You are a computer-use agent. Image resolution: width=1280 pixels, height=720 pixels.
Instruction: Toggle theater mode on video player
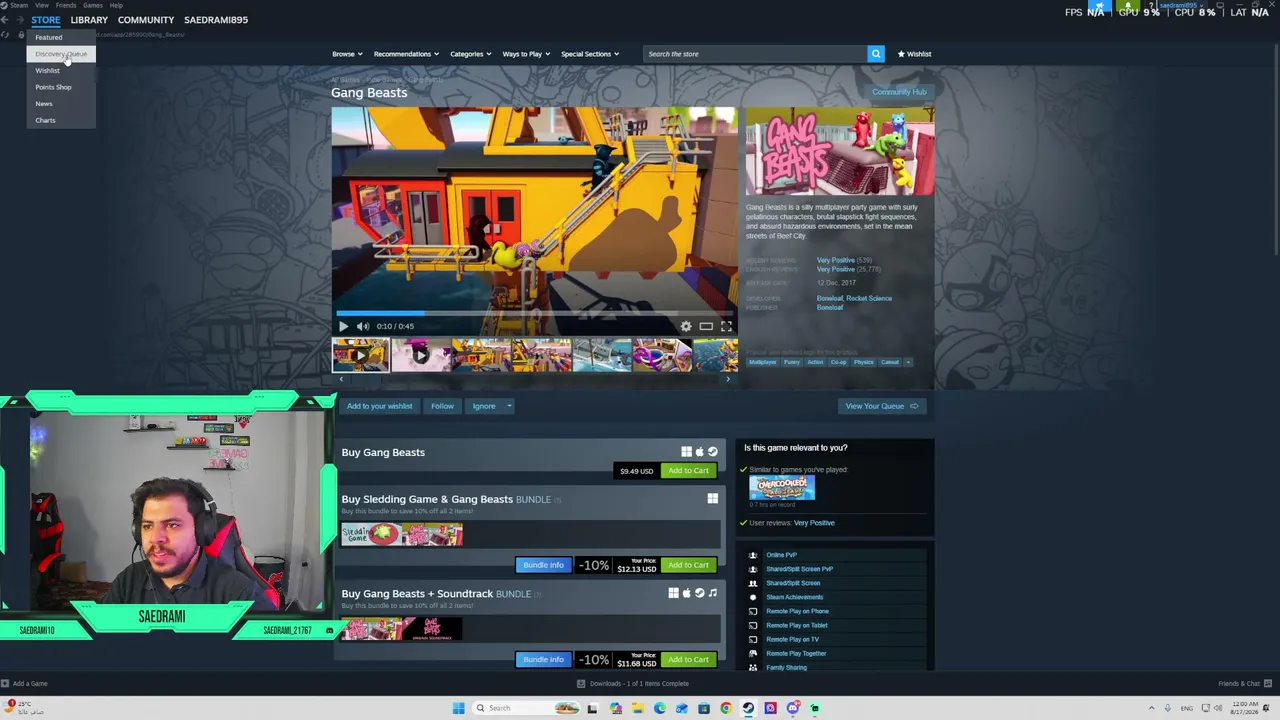[x=706, y=326]
